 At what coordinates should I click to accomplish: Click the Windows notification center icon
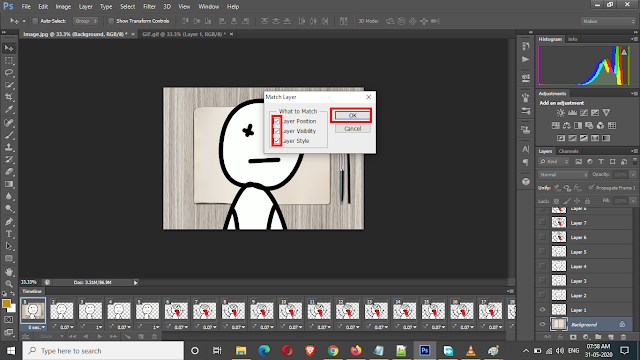[x=624, y=351]
